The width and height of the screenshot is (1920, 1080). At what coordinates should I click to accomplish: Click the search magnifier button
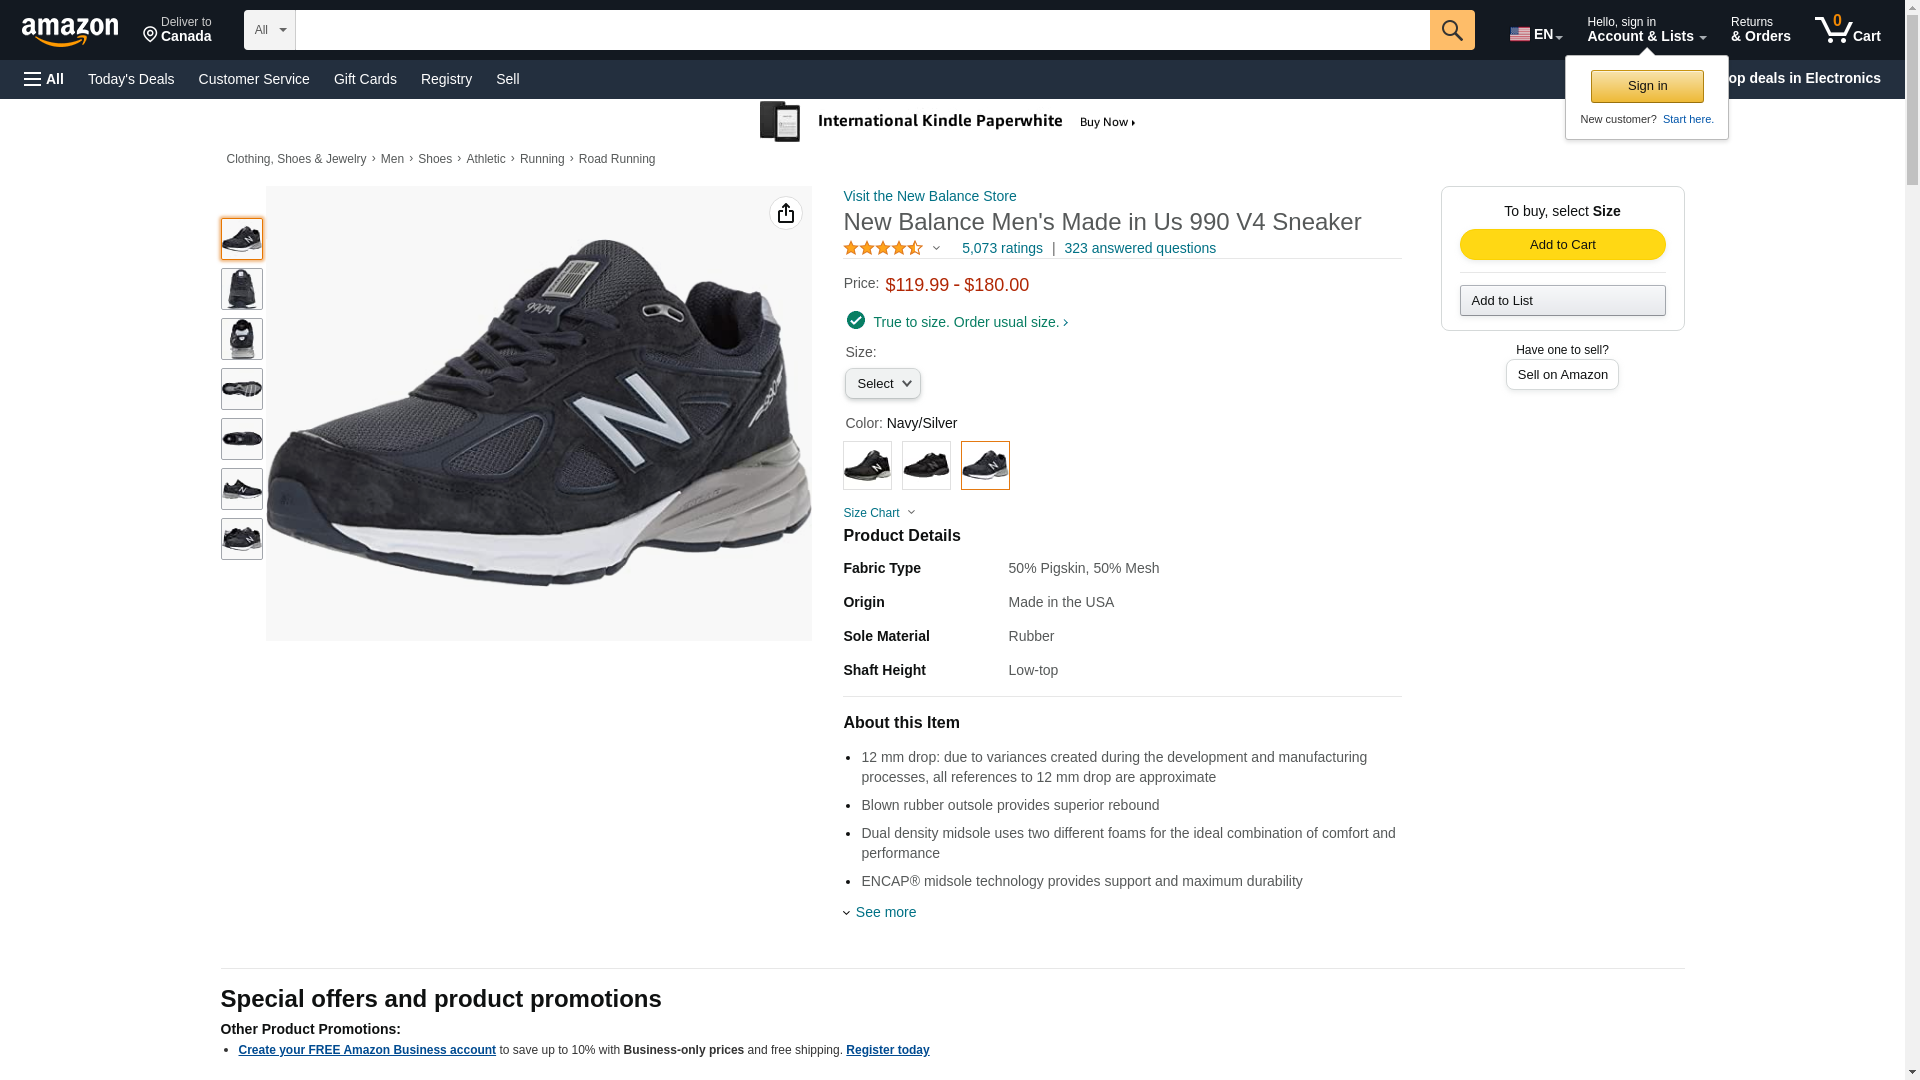pyautogui.click(x=1452, y=30)
